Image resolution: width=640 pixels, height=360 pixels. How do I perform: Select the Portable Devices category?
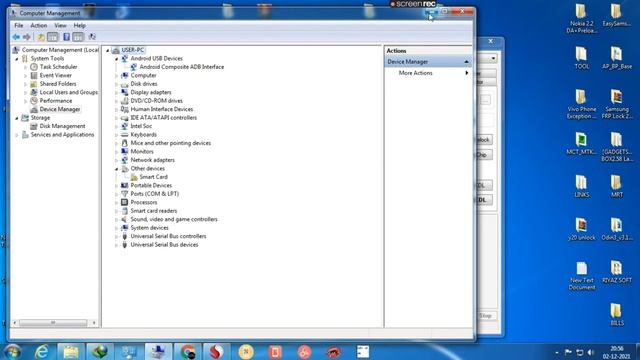click(x=151, y=186)
